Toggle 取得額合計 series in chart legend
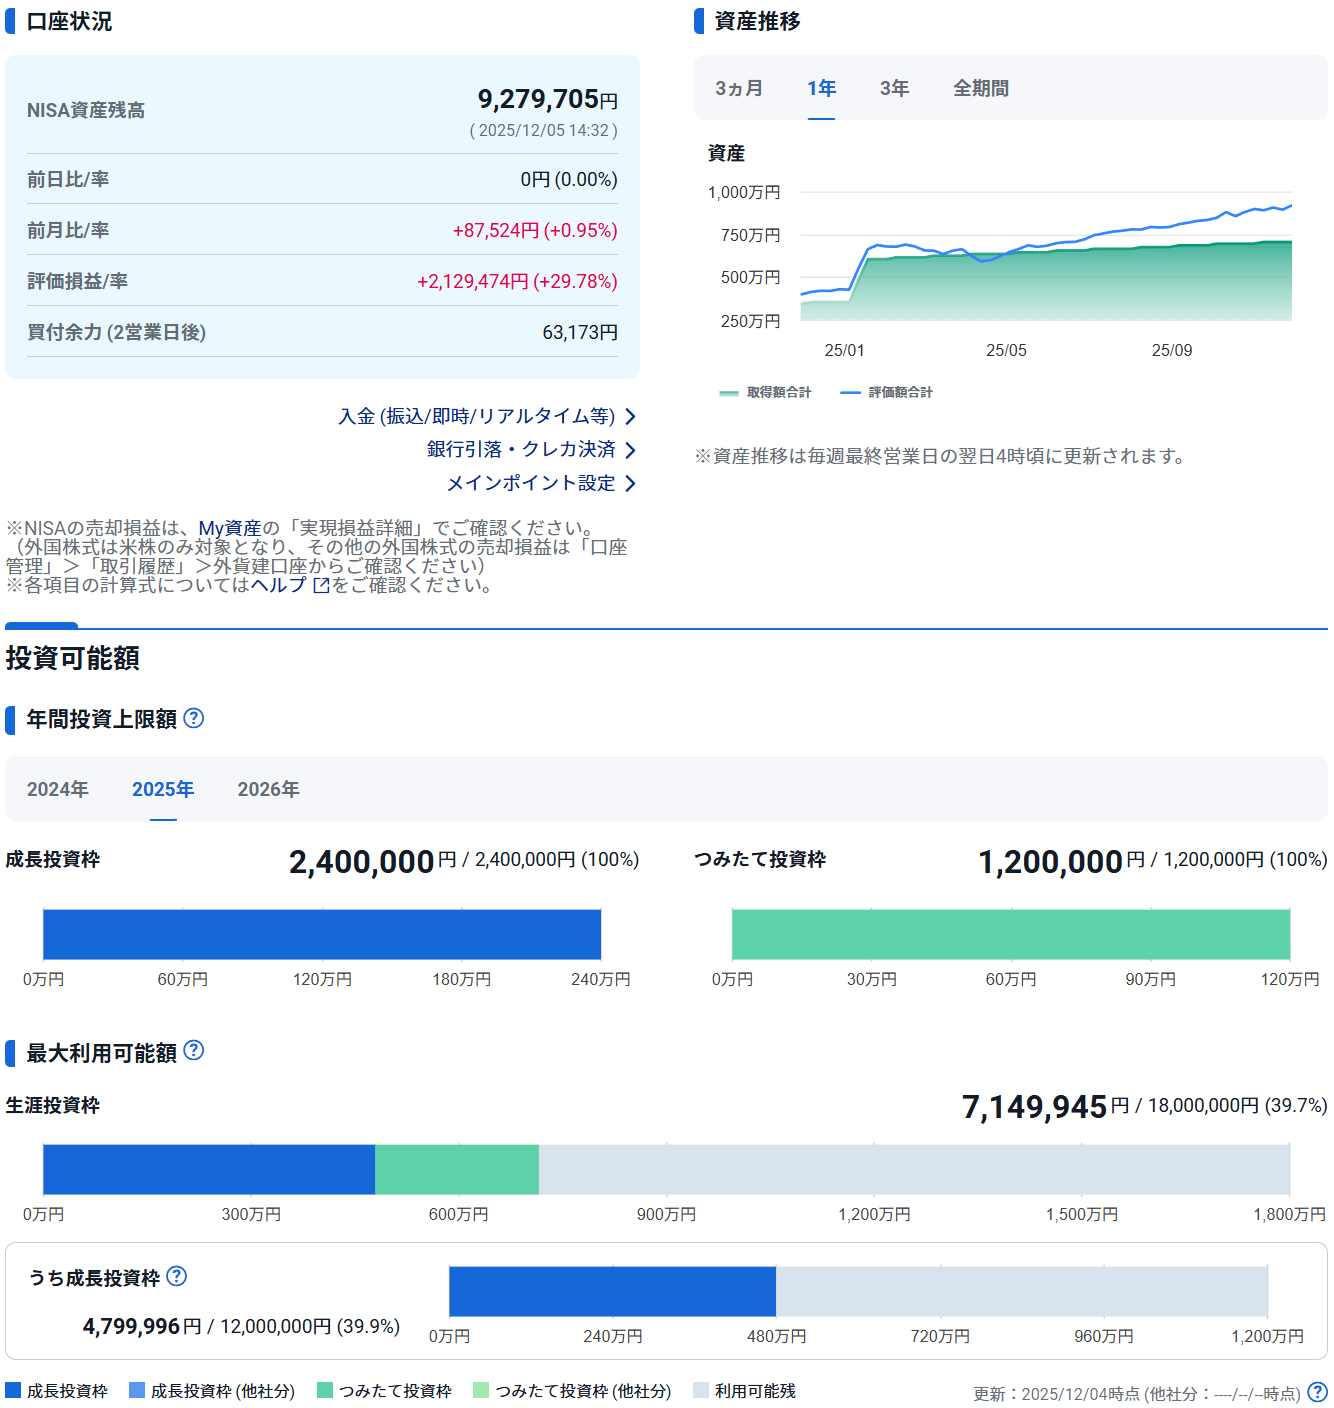This screenshot has height=1408, width=1334. click(766, 393)
